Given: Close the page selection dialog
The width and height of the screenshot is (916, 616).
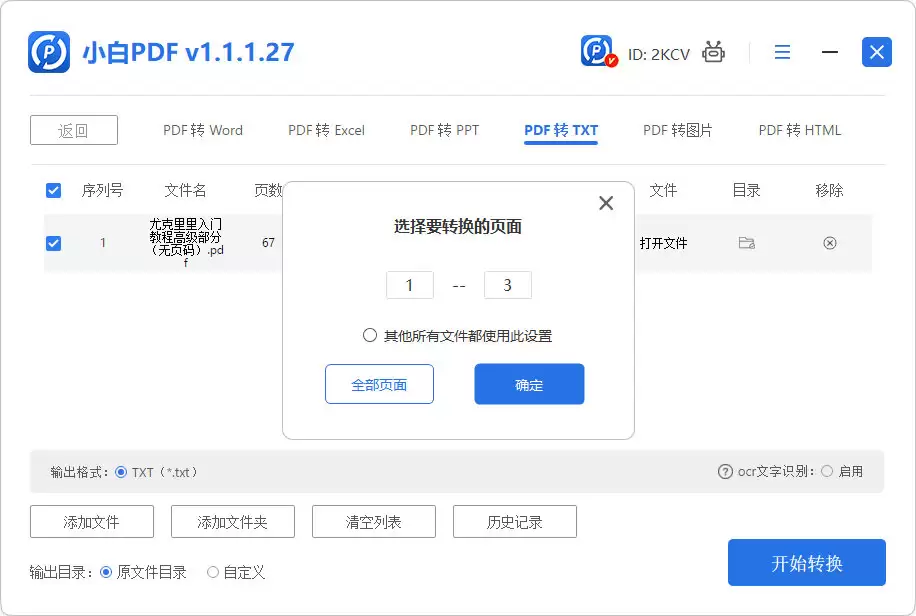Looking at the screenshot, I should tap(606, 202).
